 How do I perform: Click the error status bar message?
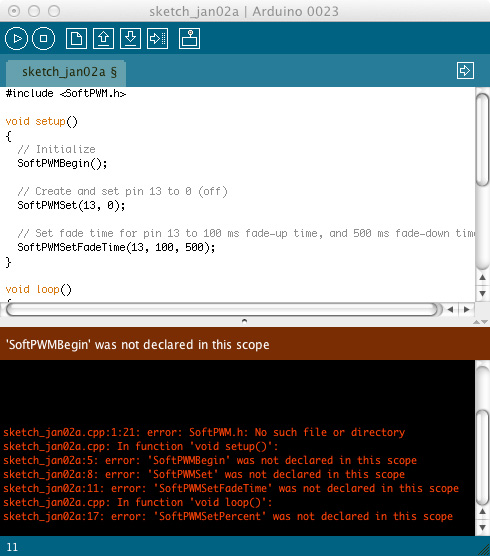138,345
